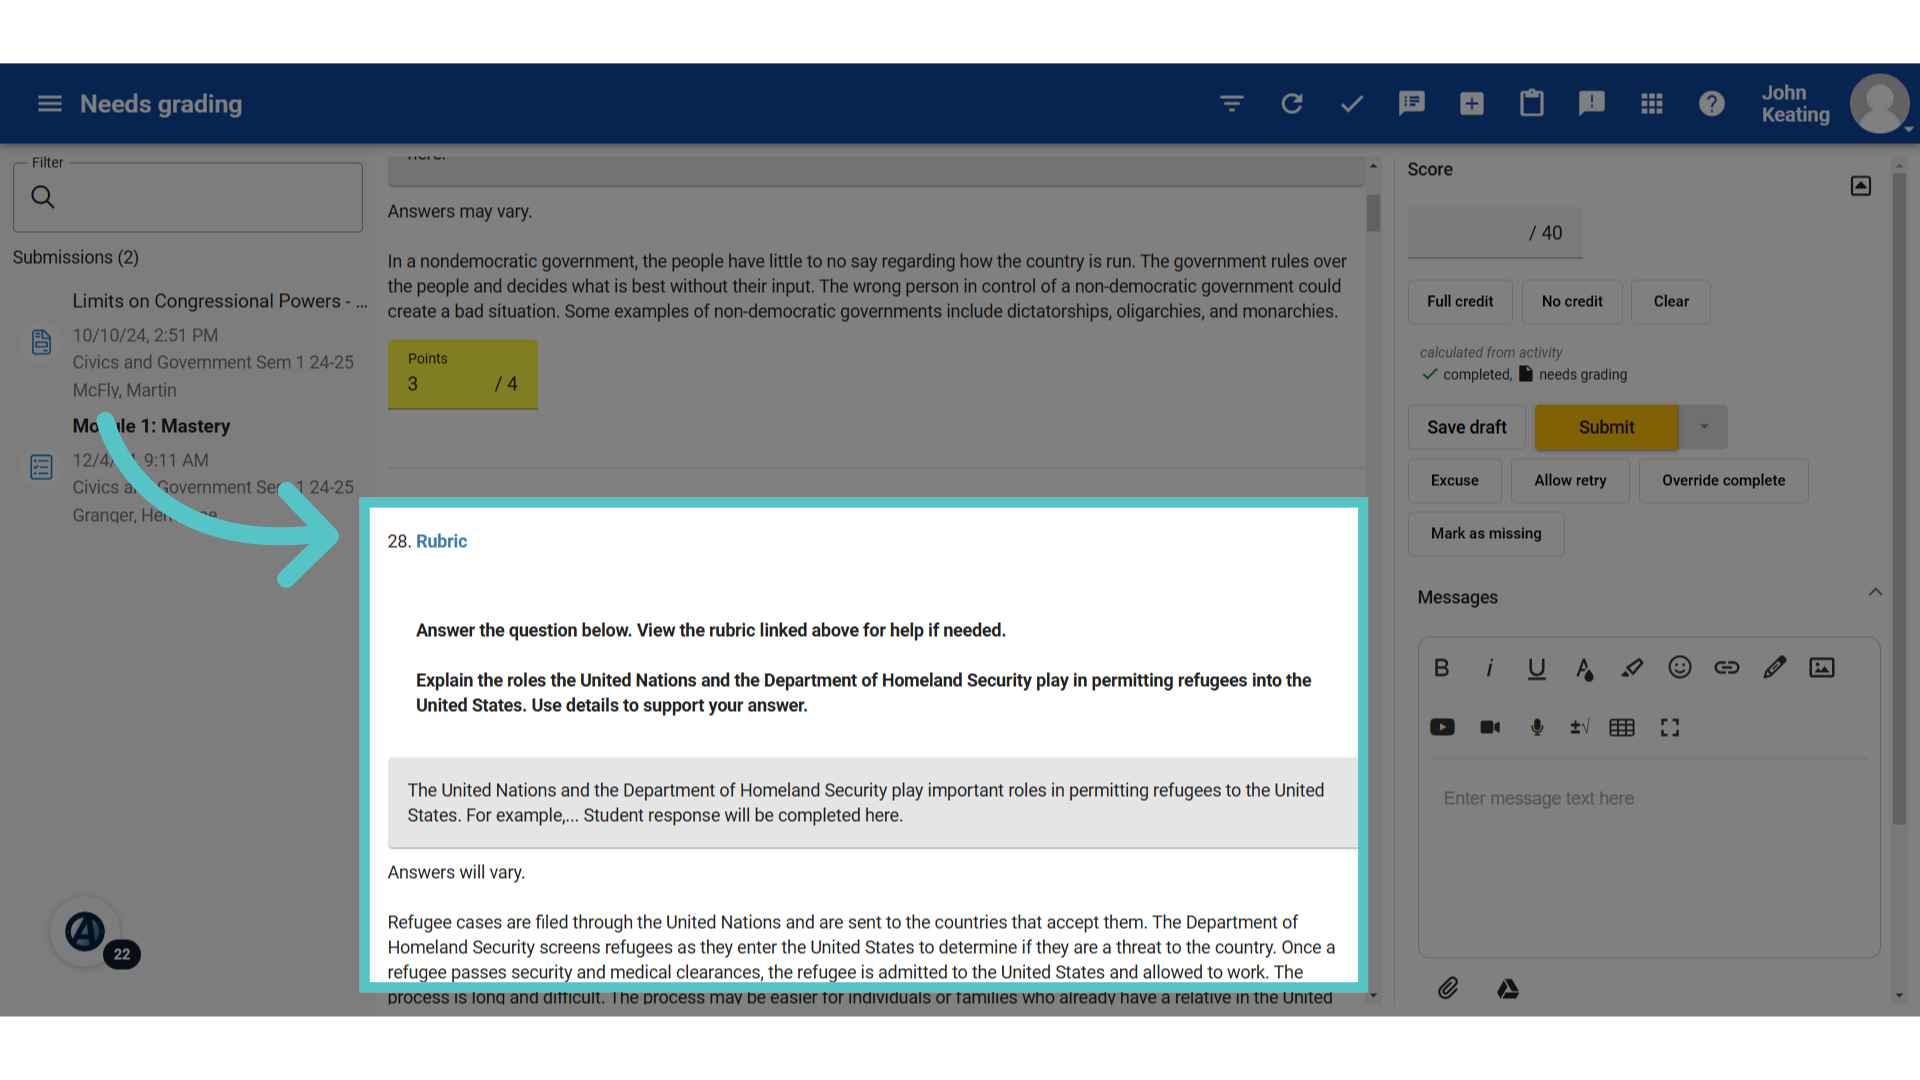Open the filter options icon in top bar
Image resolution: width=1920 pixels, height=1080 pixels.
pyautogui.click(x=1231, y=103)
